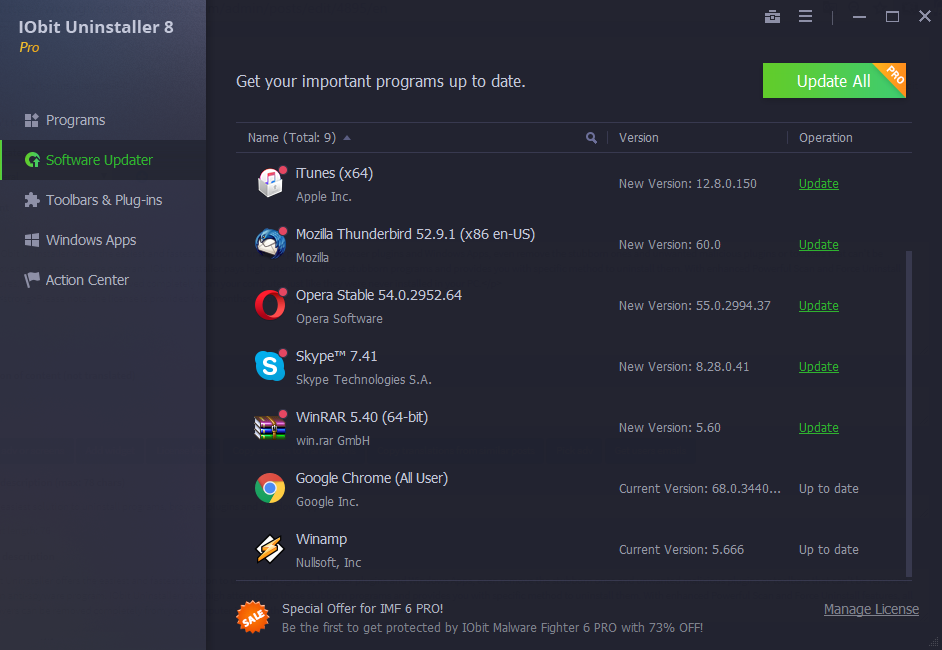The height and width of the screenshot is (650, 942).
Task: Click the Mozilla Thunderbird icon
Action: pyautogui.click(x=270, y=243)
